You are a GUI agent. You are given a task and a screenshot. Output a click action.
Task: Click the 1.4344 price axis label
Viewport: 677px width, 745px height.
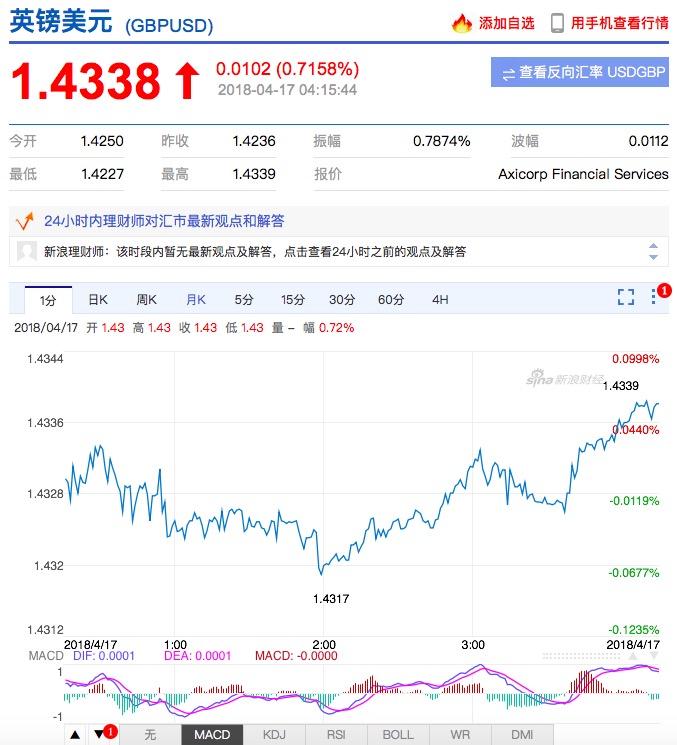coord(45,359)
